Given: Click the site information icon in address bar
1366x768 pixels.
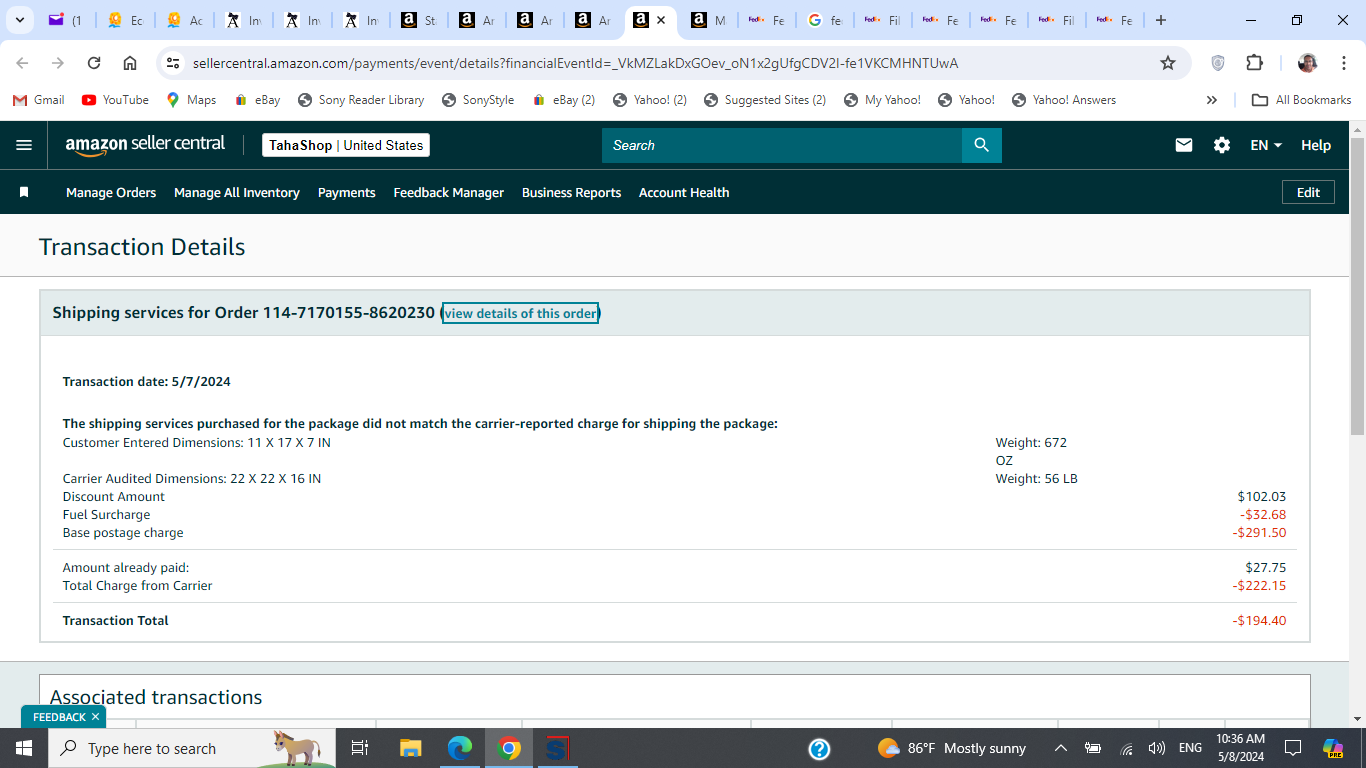Looking at the screenshot, I should pos(174,63).
